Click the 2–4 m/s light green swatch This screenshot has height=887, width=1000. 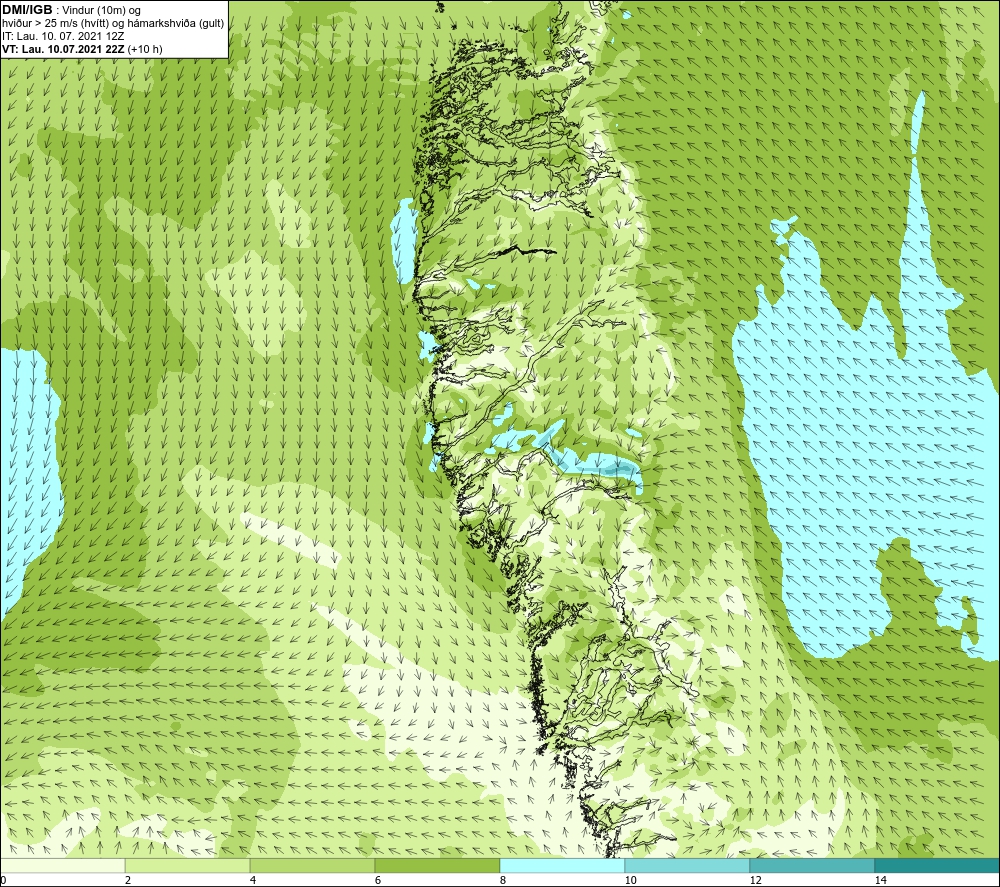click(x=188, y=866)
